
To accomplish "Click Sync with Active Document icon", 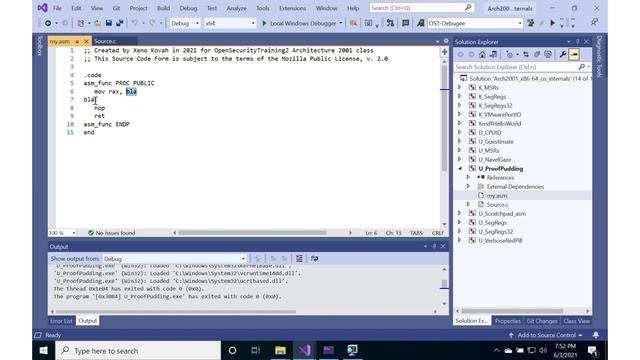I will tap(526, 54).
